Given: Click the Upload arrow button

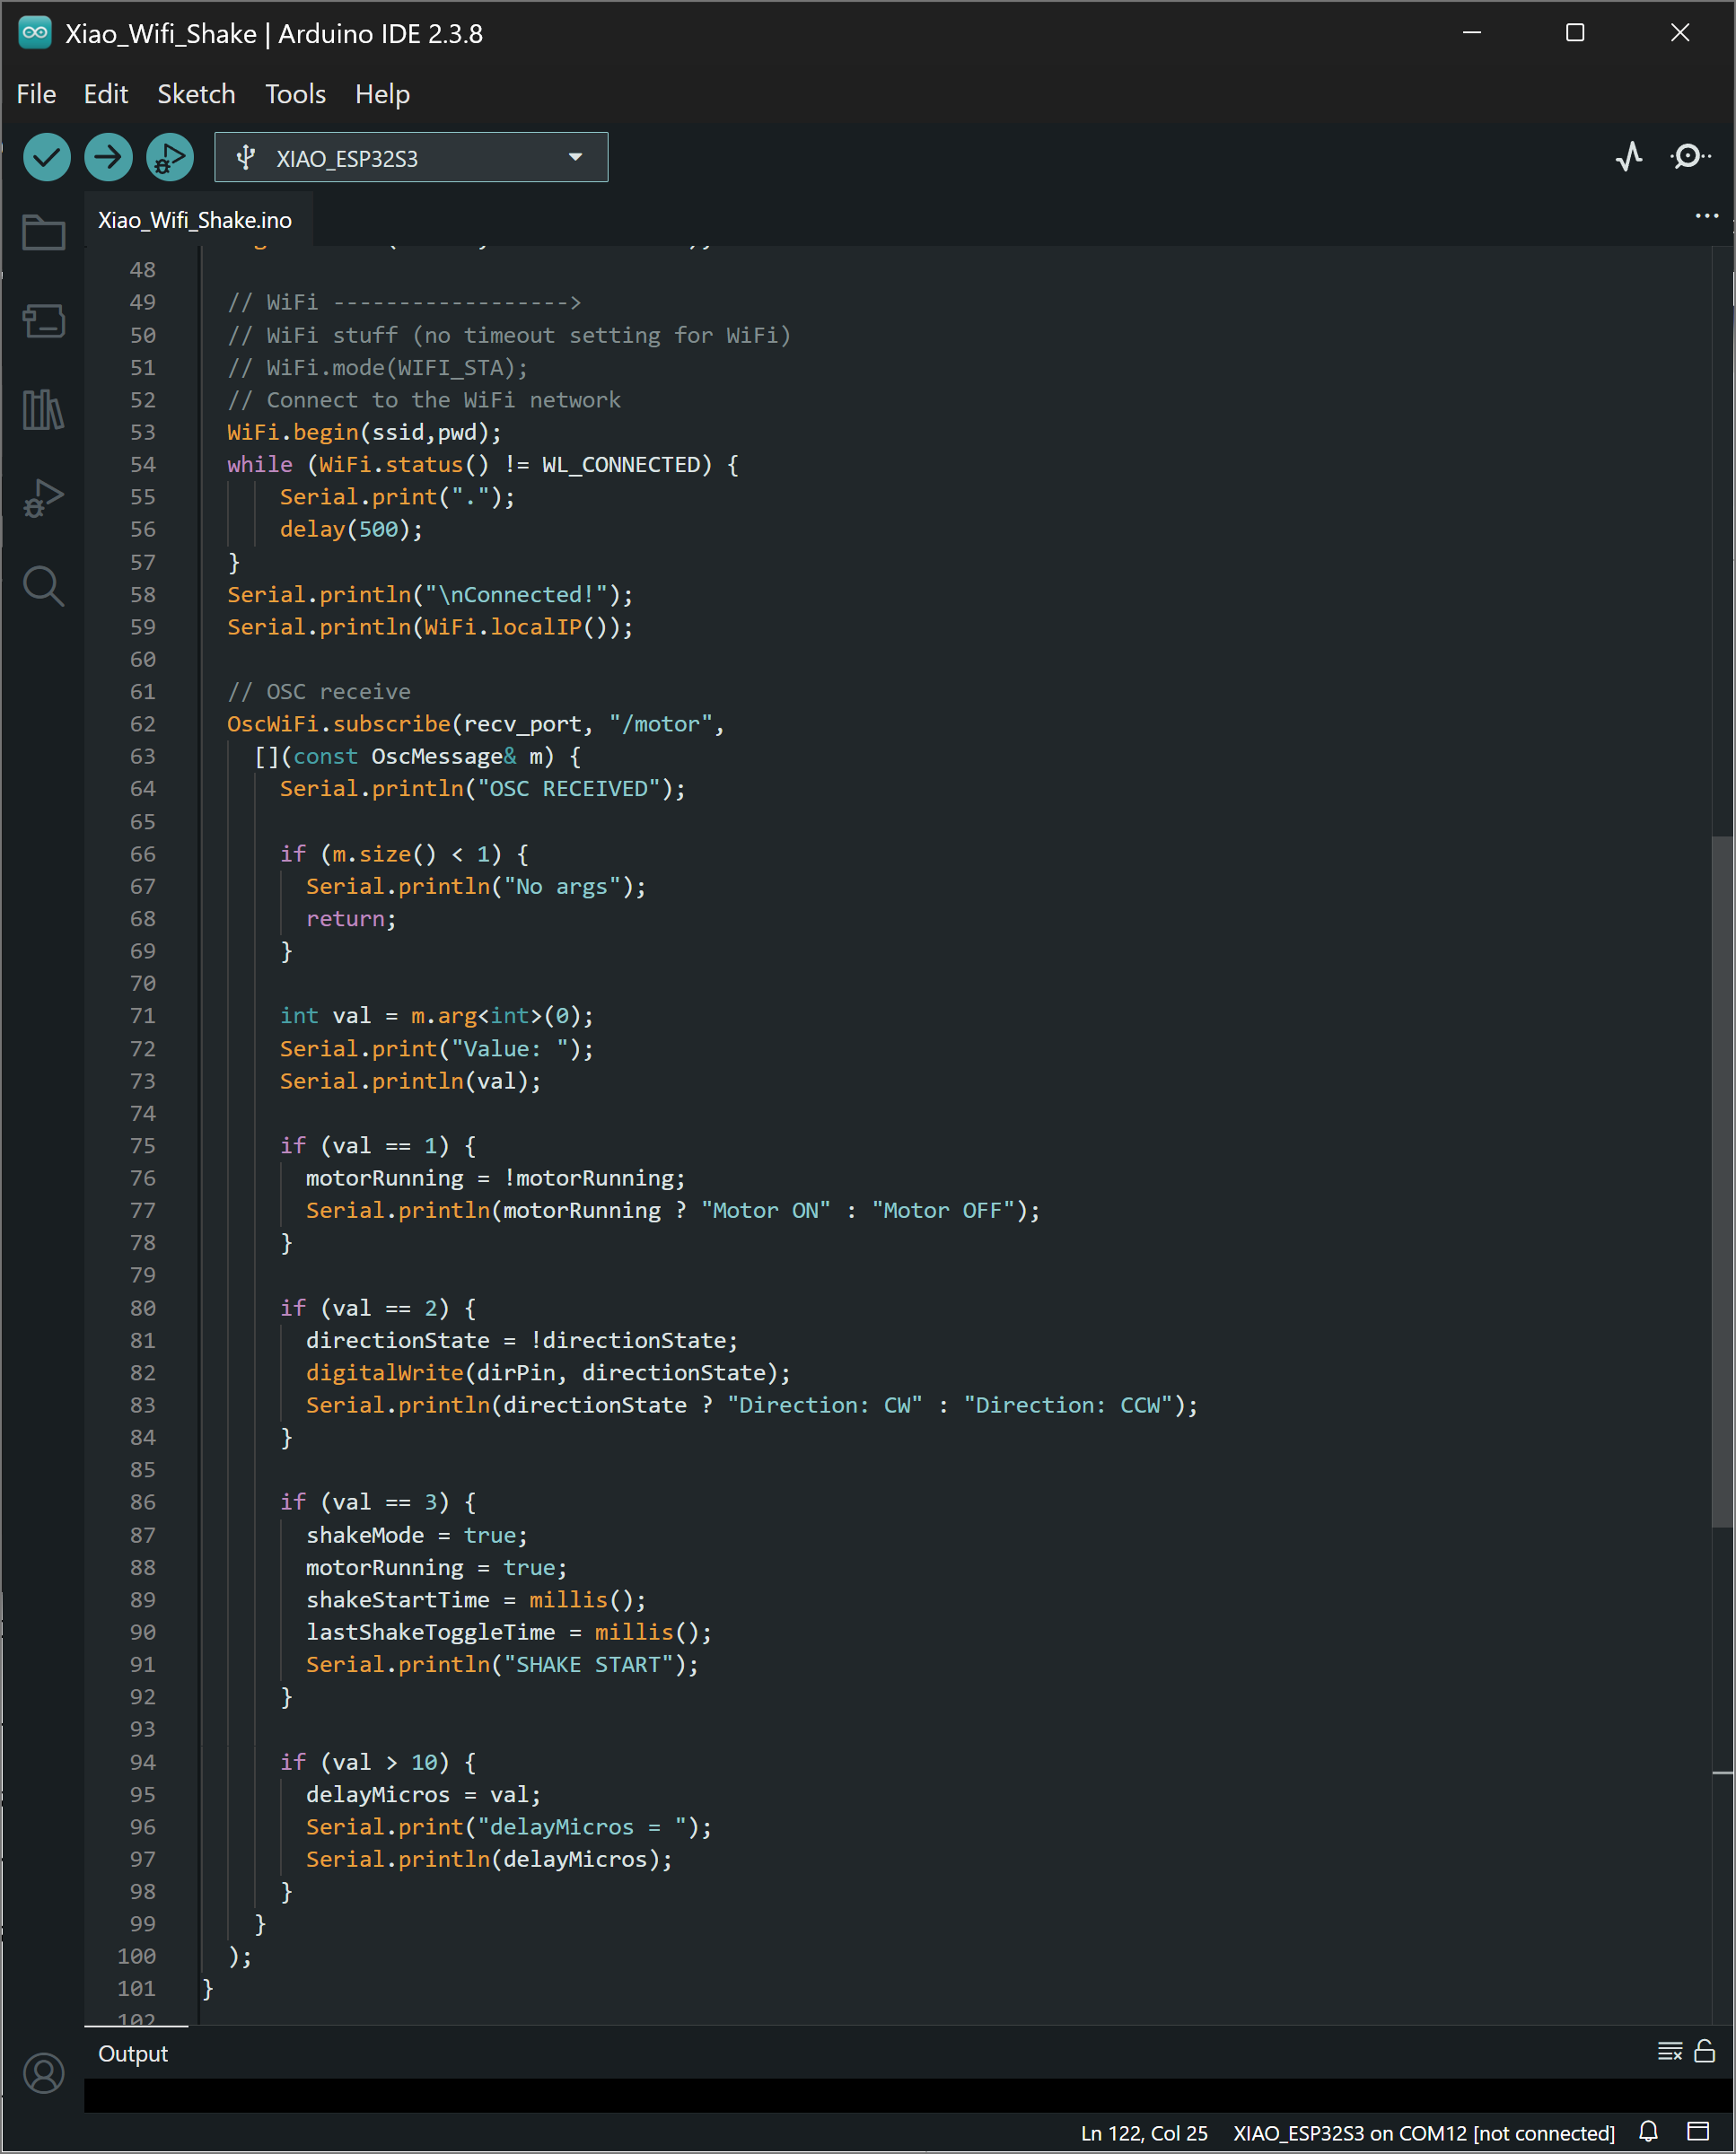Looking at the screenshot, I should [108, 157].
